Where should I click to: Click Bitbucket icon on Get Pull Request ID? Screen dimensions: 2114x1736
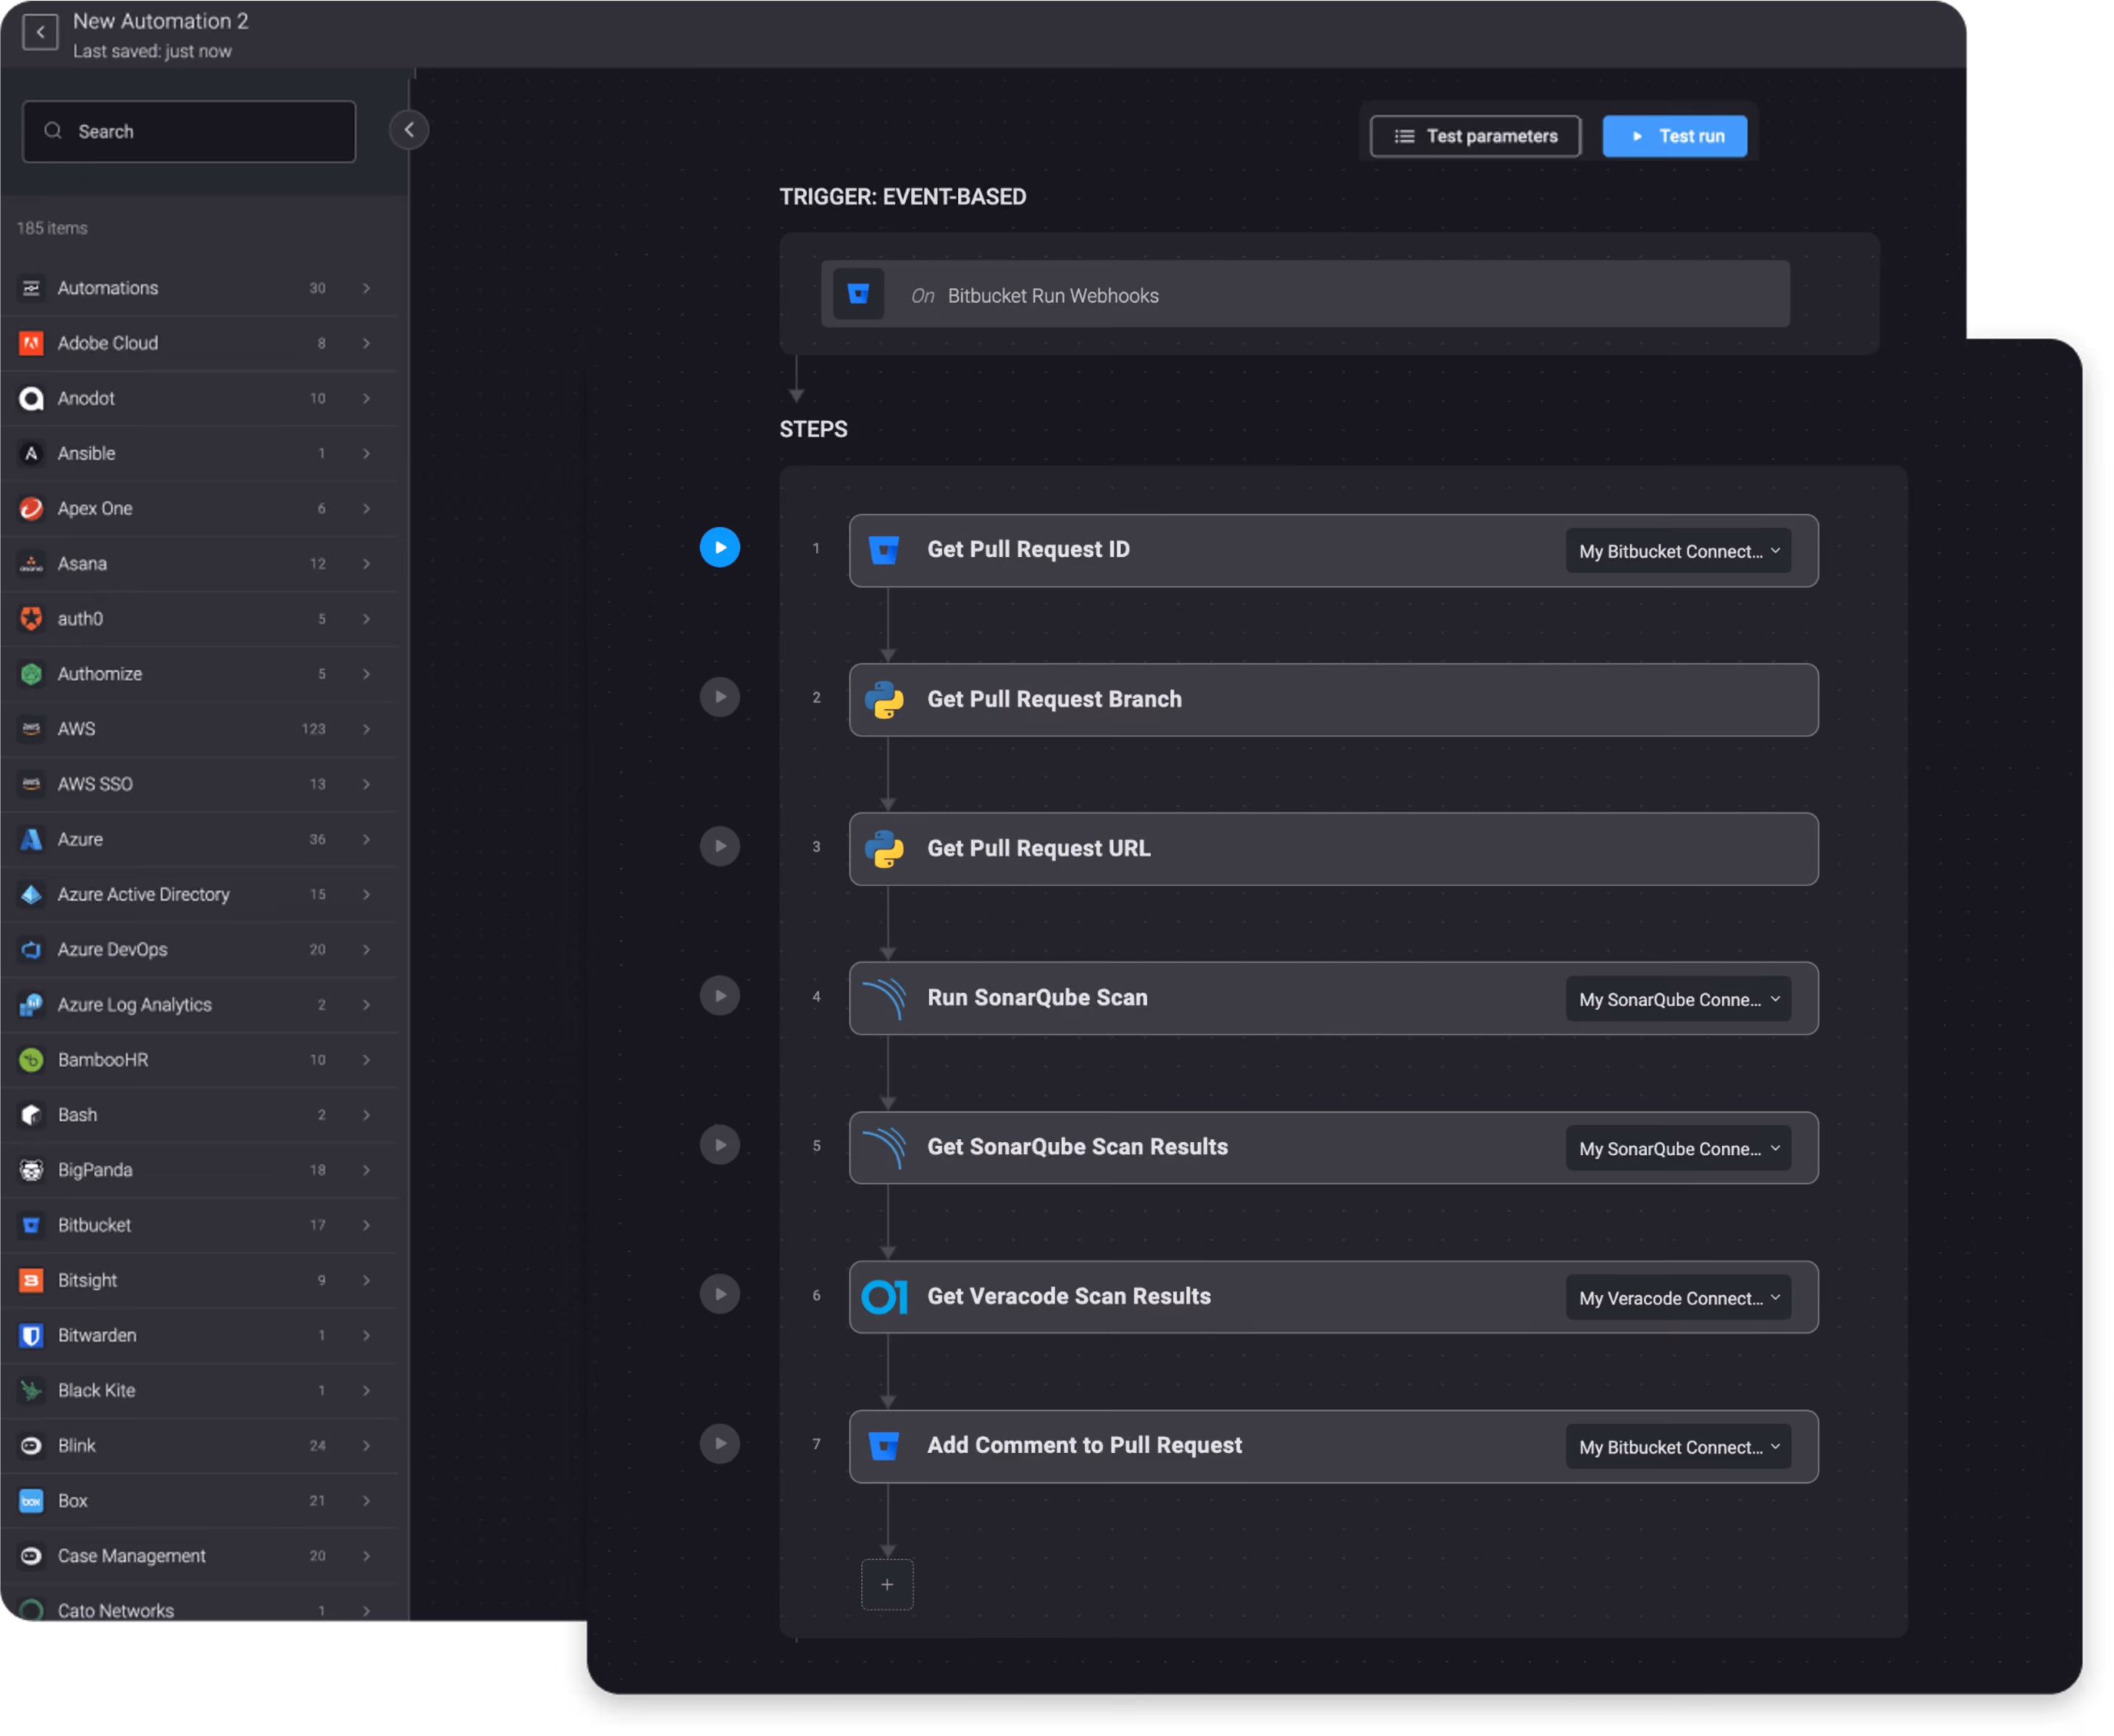[884, 550]
